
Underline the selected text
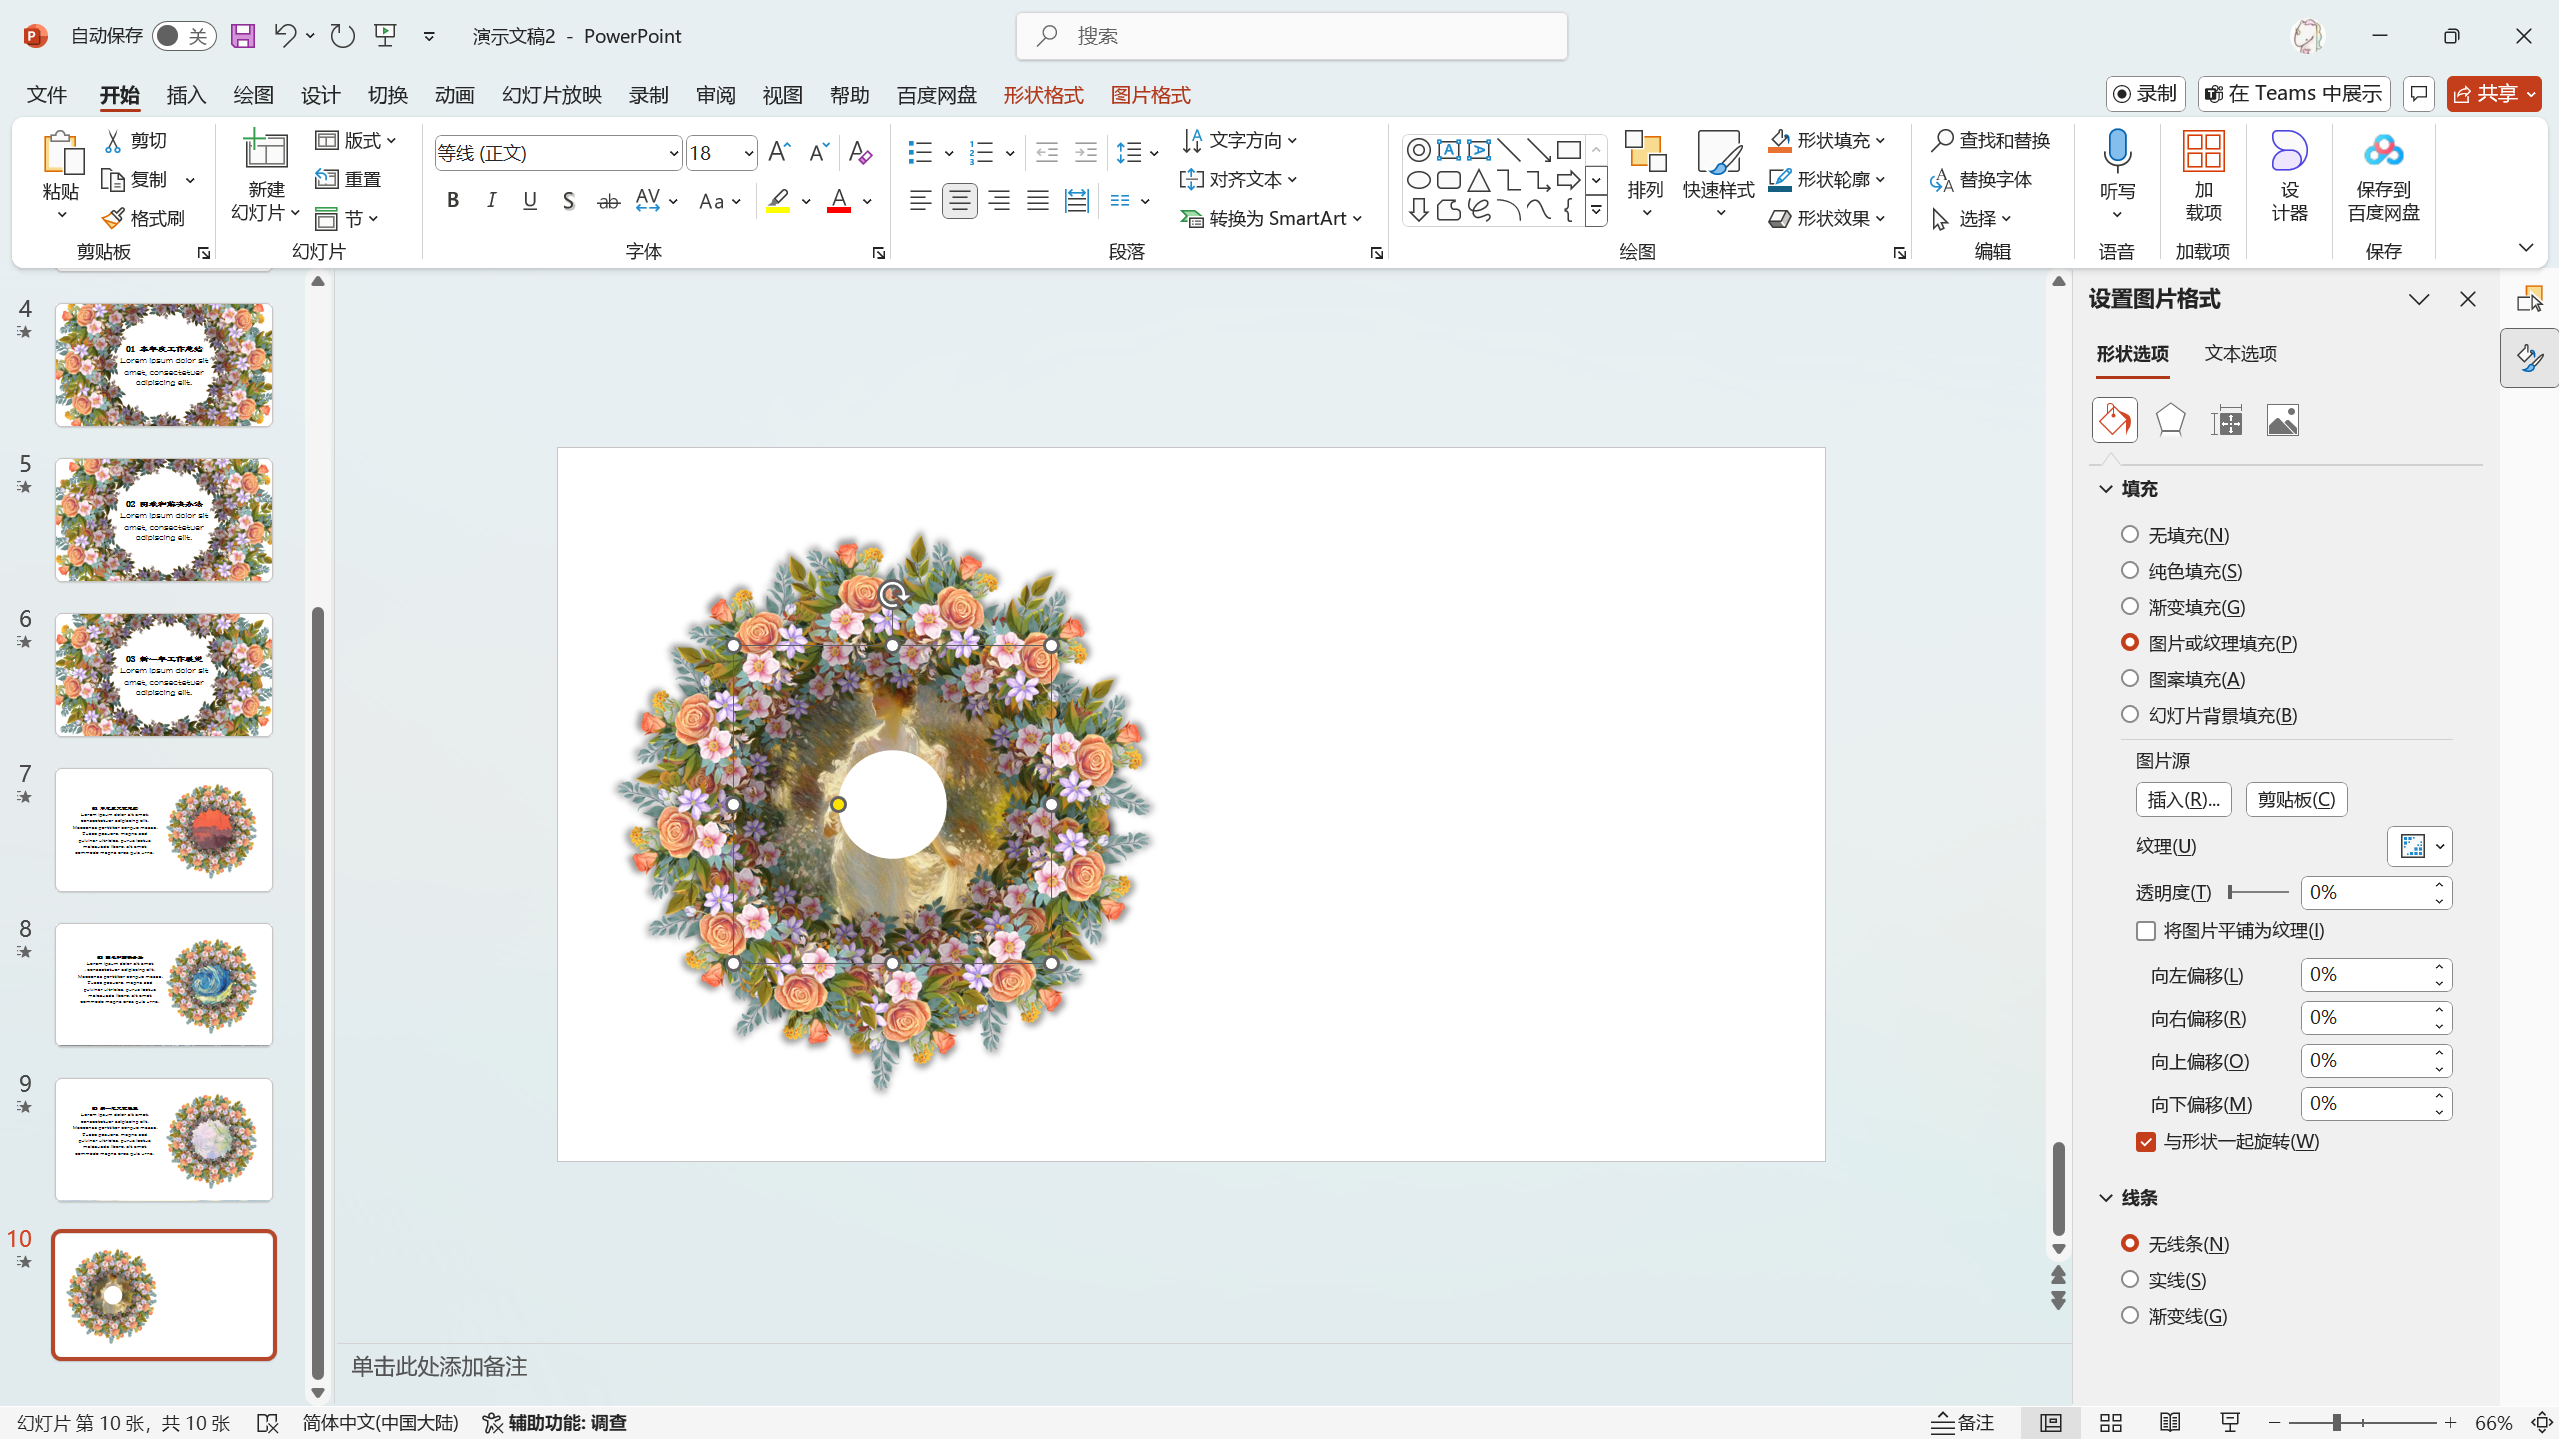[x=530, y=201]
